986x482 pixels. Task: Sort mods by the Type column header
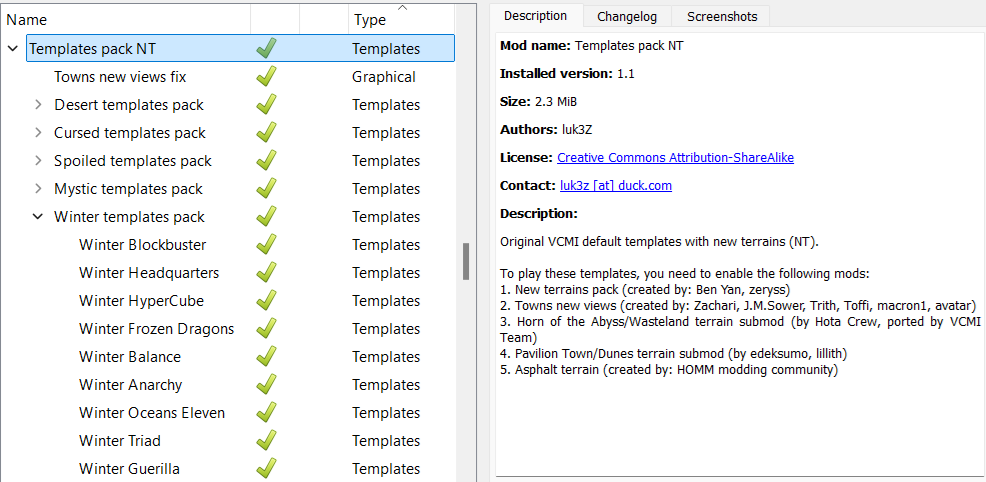click(x=370, y=20)
